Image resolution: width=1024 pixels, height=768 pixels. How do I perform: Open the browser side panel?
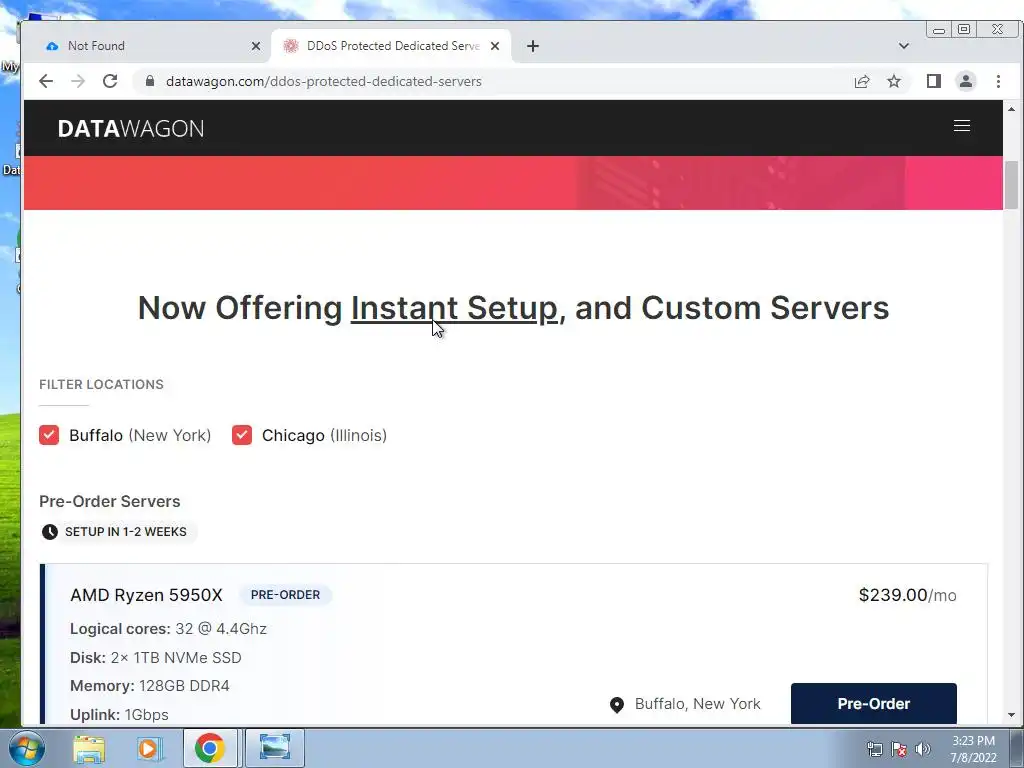click(x=934, y=81)
